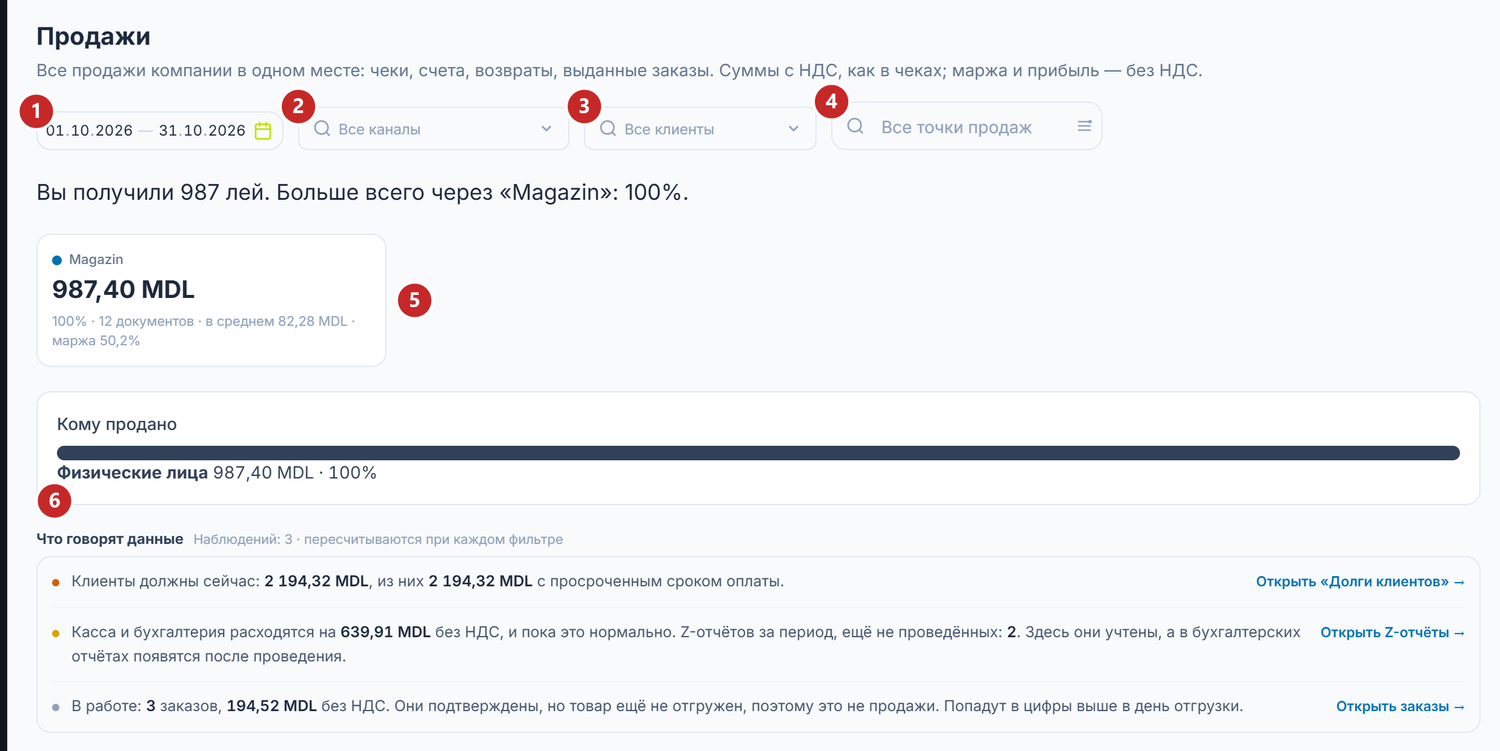Open the filter lines icon in «Все точки продаж»
Screen dimensions: 1500x751
coord(1084,126)
